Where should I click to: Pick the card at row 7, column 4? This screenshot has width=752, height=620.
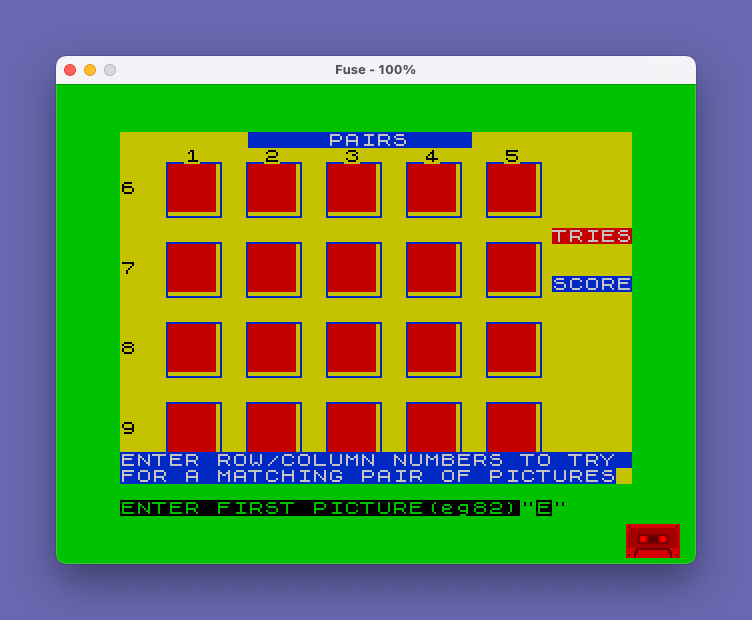(x=434, y=270)
